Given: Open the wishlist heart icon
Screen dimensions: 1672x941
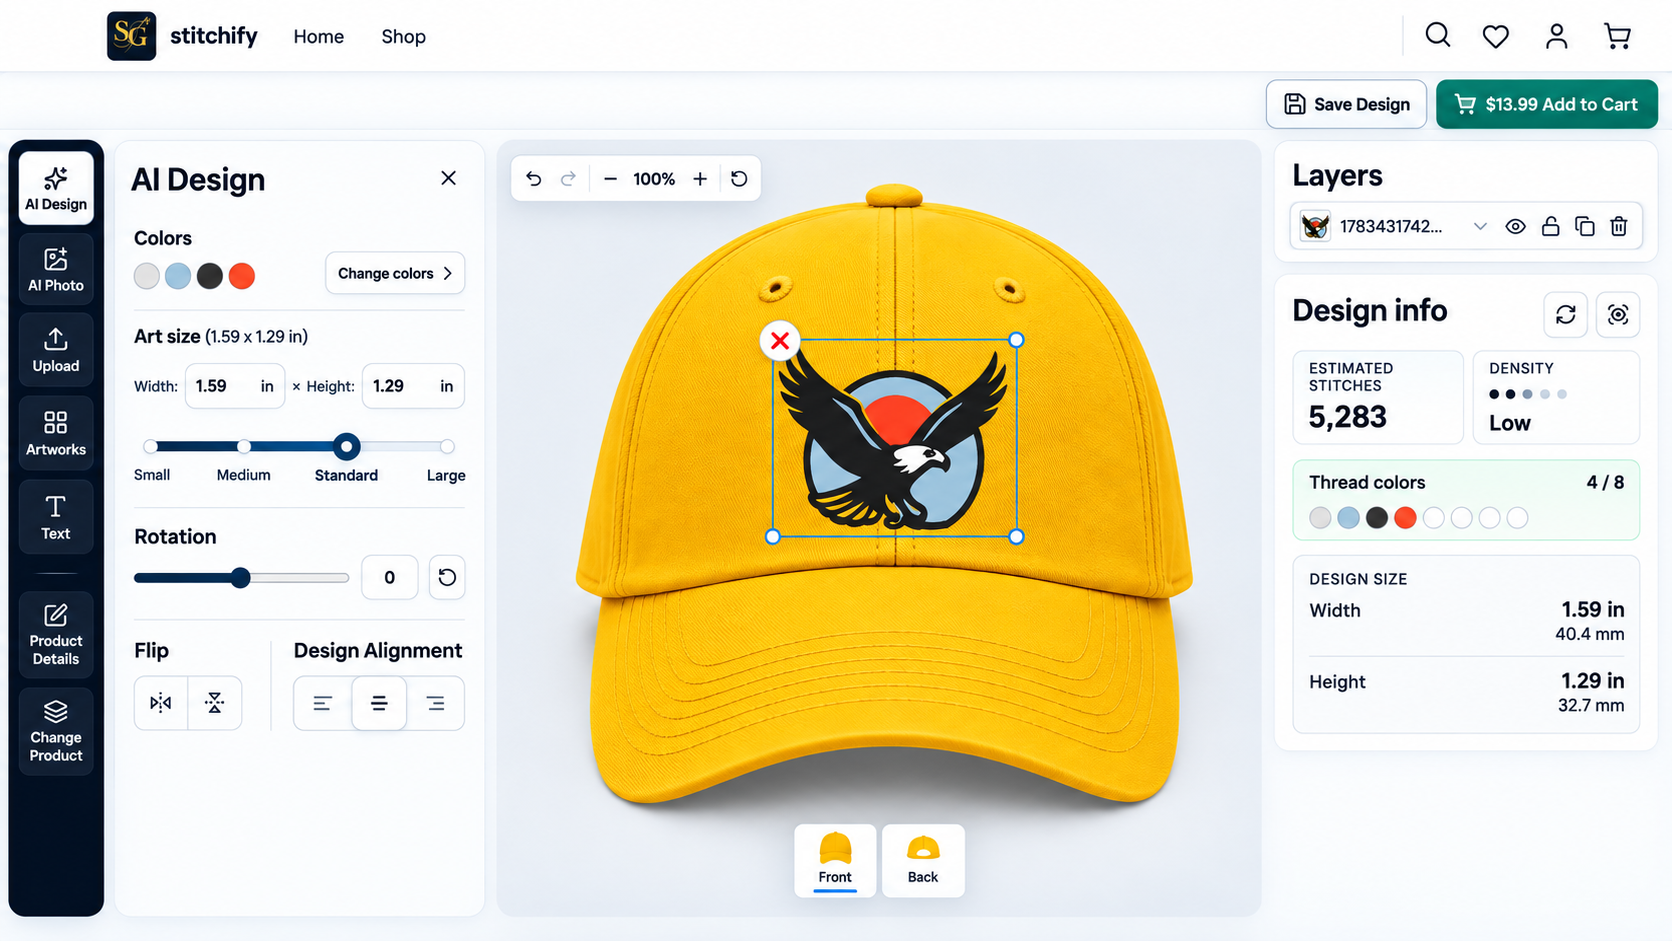Looking at the screenshot, I should pos(1495,37).
